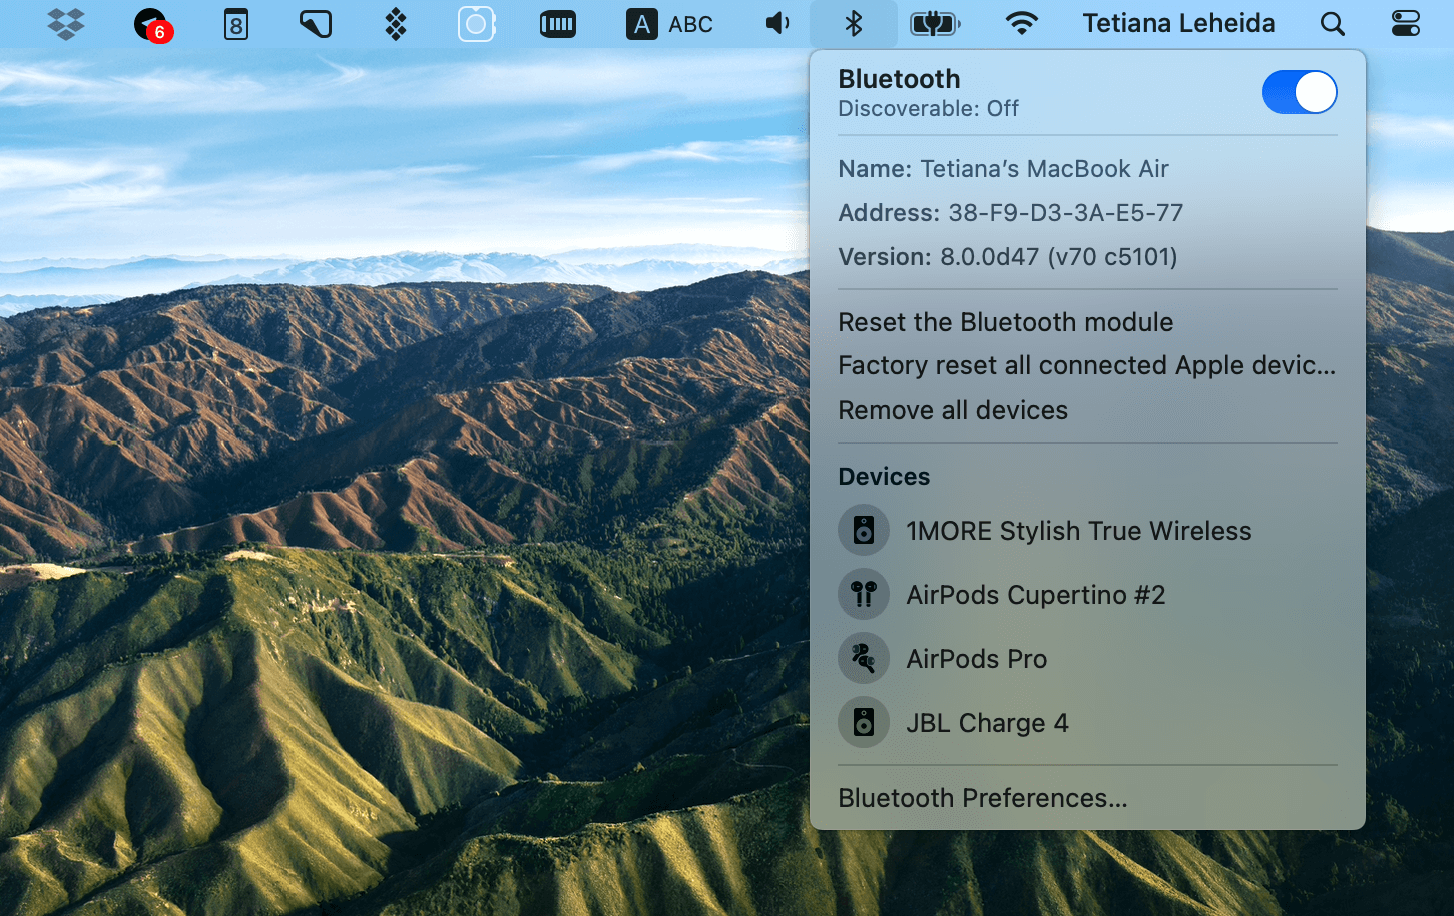This screenshot has width=1454, height=916.
Task: Open the Telegram icon with the 6 badge
Action: click(x=153, y=24)
